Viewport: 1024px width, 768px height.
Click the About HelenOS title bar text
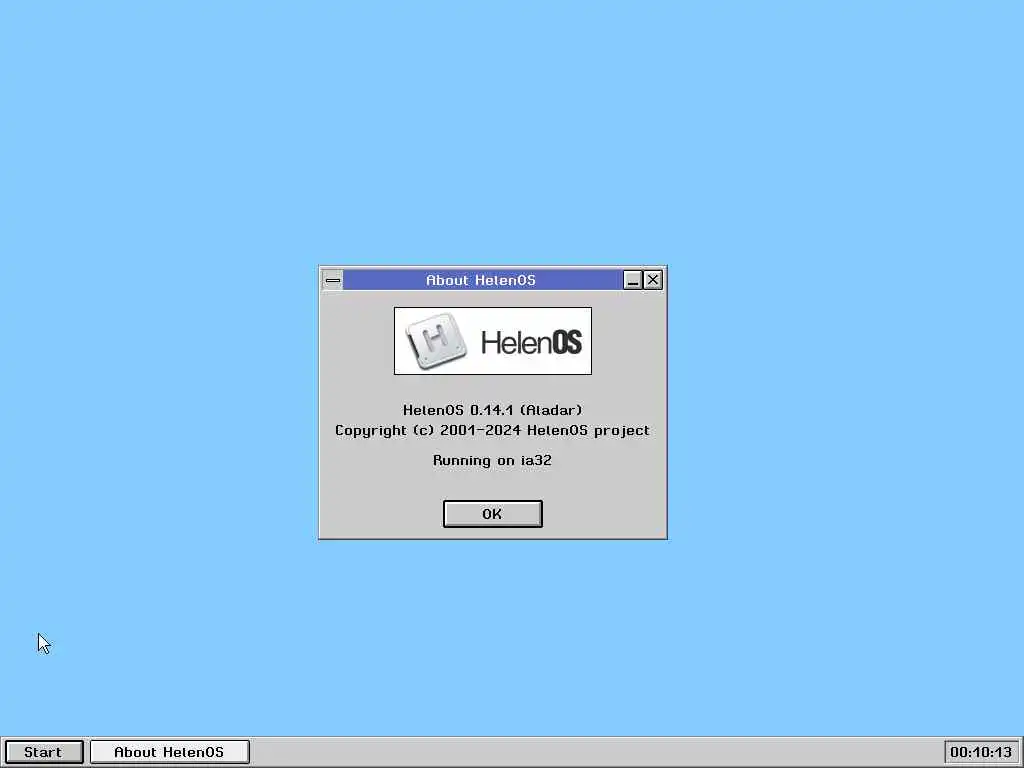(481, 280)
